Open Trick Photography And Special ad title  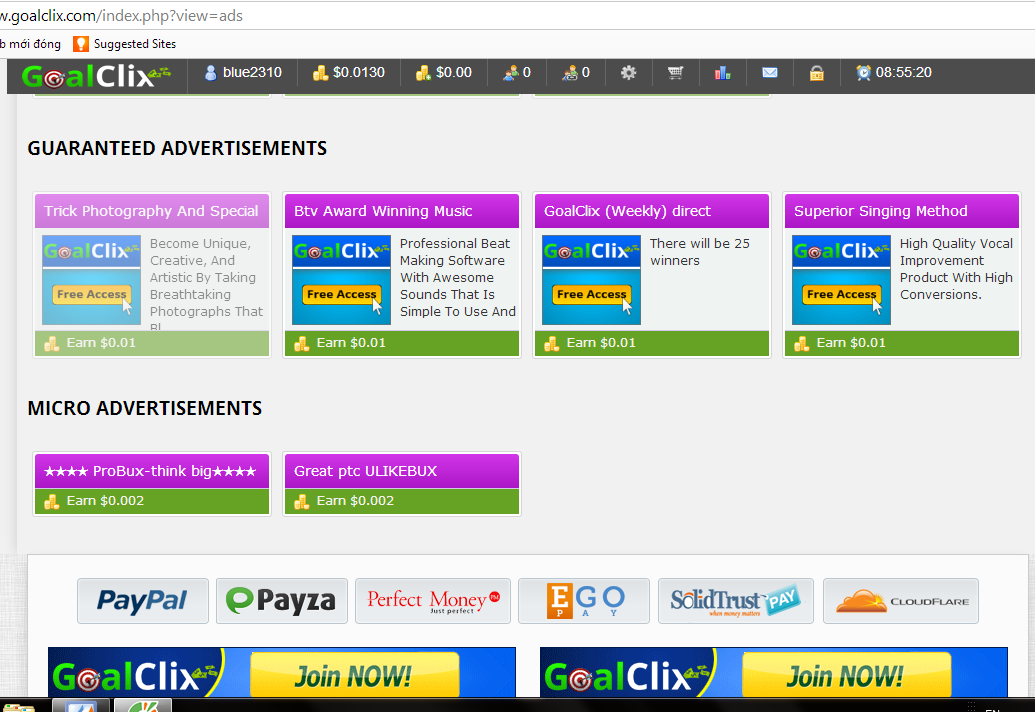(152, 211)
